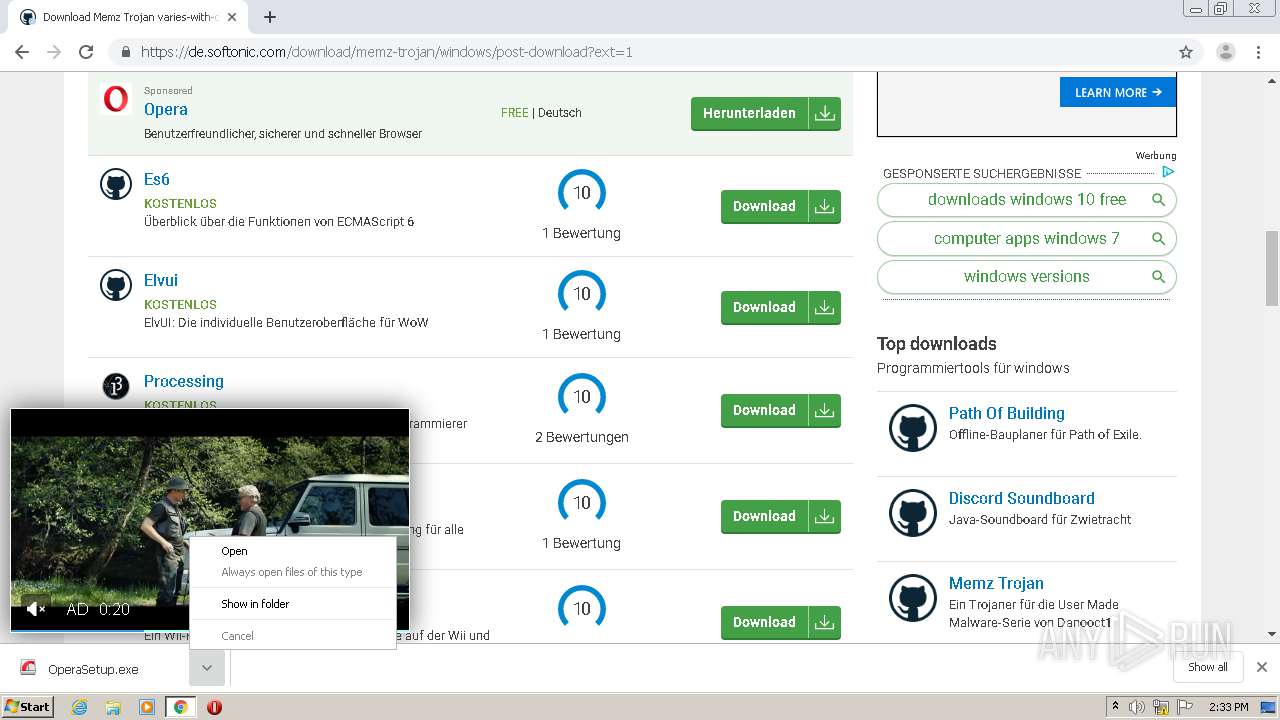Click Opera icon in taskbar
1280x720 pixels.
214,707
